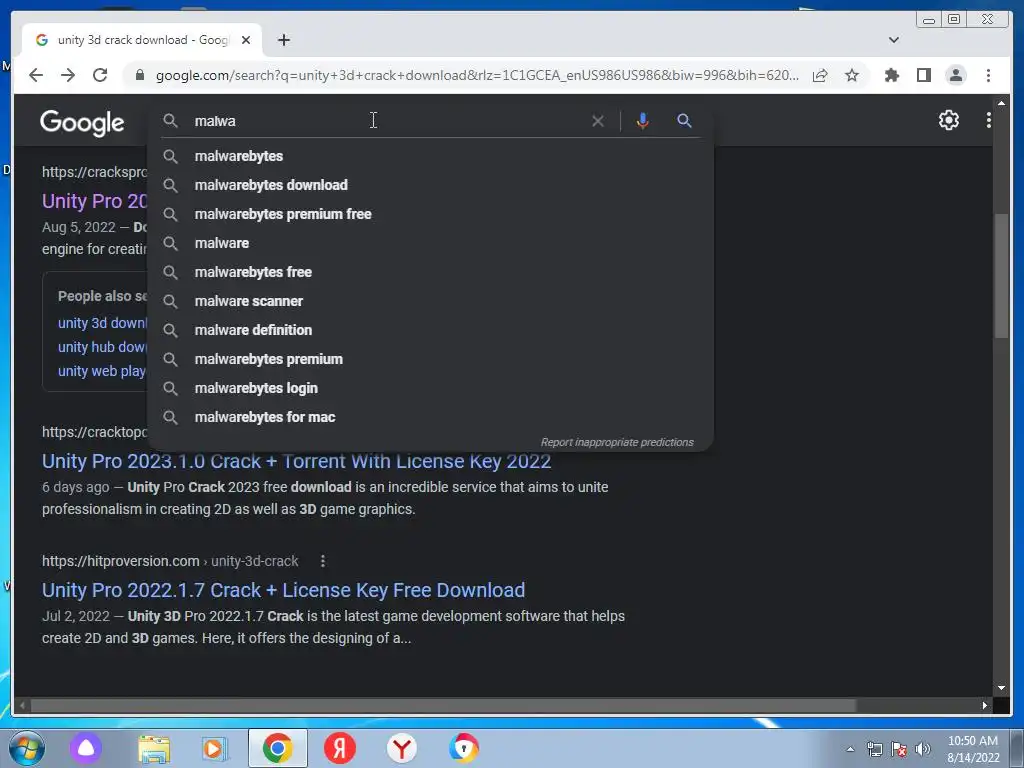Choose the malwarebytes suggestion
The width and height of the screenshot is (1024, 768).
[x=431, y=156]
